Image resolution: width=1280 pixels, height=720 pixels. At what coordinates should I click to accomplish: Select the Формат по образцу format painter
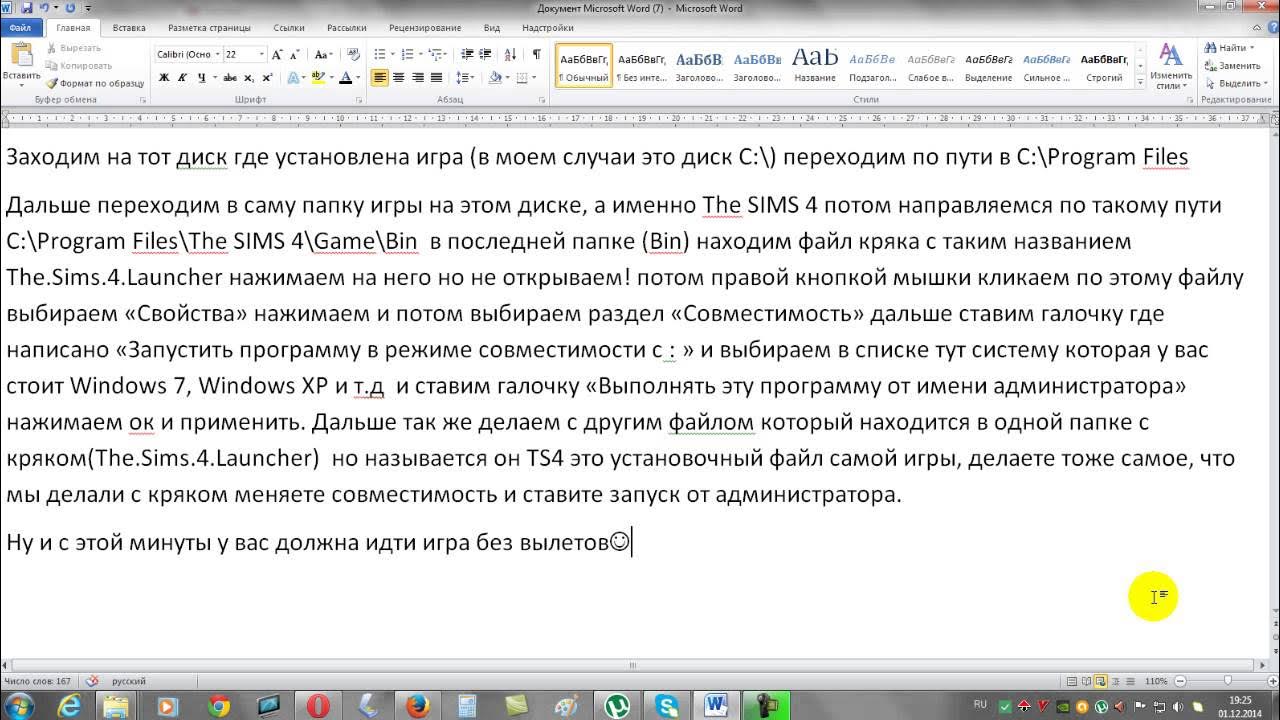pyautogui.click(x=95, y=83)
